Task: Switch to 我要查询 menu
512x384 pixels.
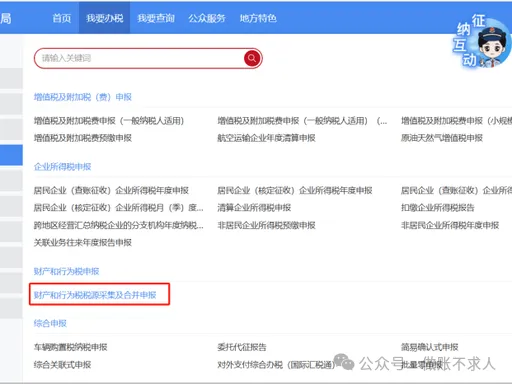Action: (x=156, y=18)
